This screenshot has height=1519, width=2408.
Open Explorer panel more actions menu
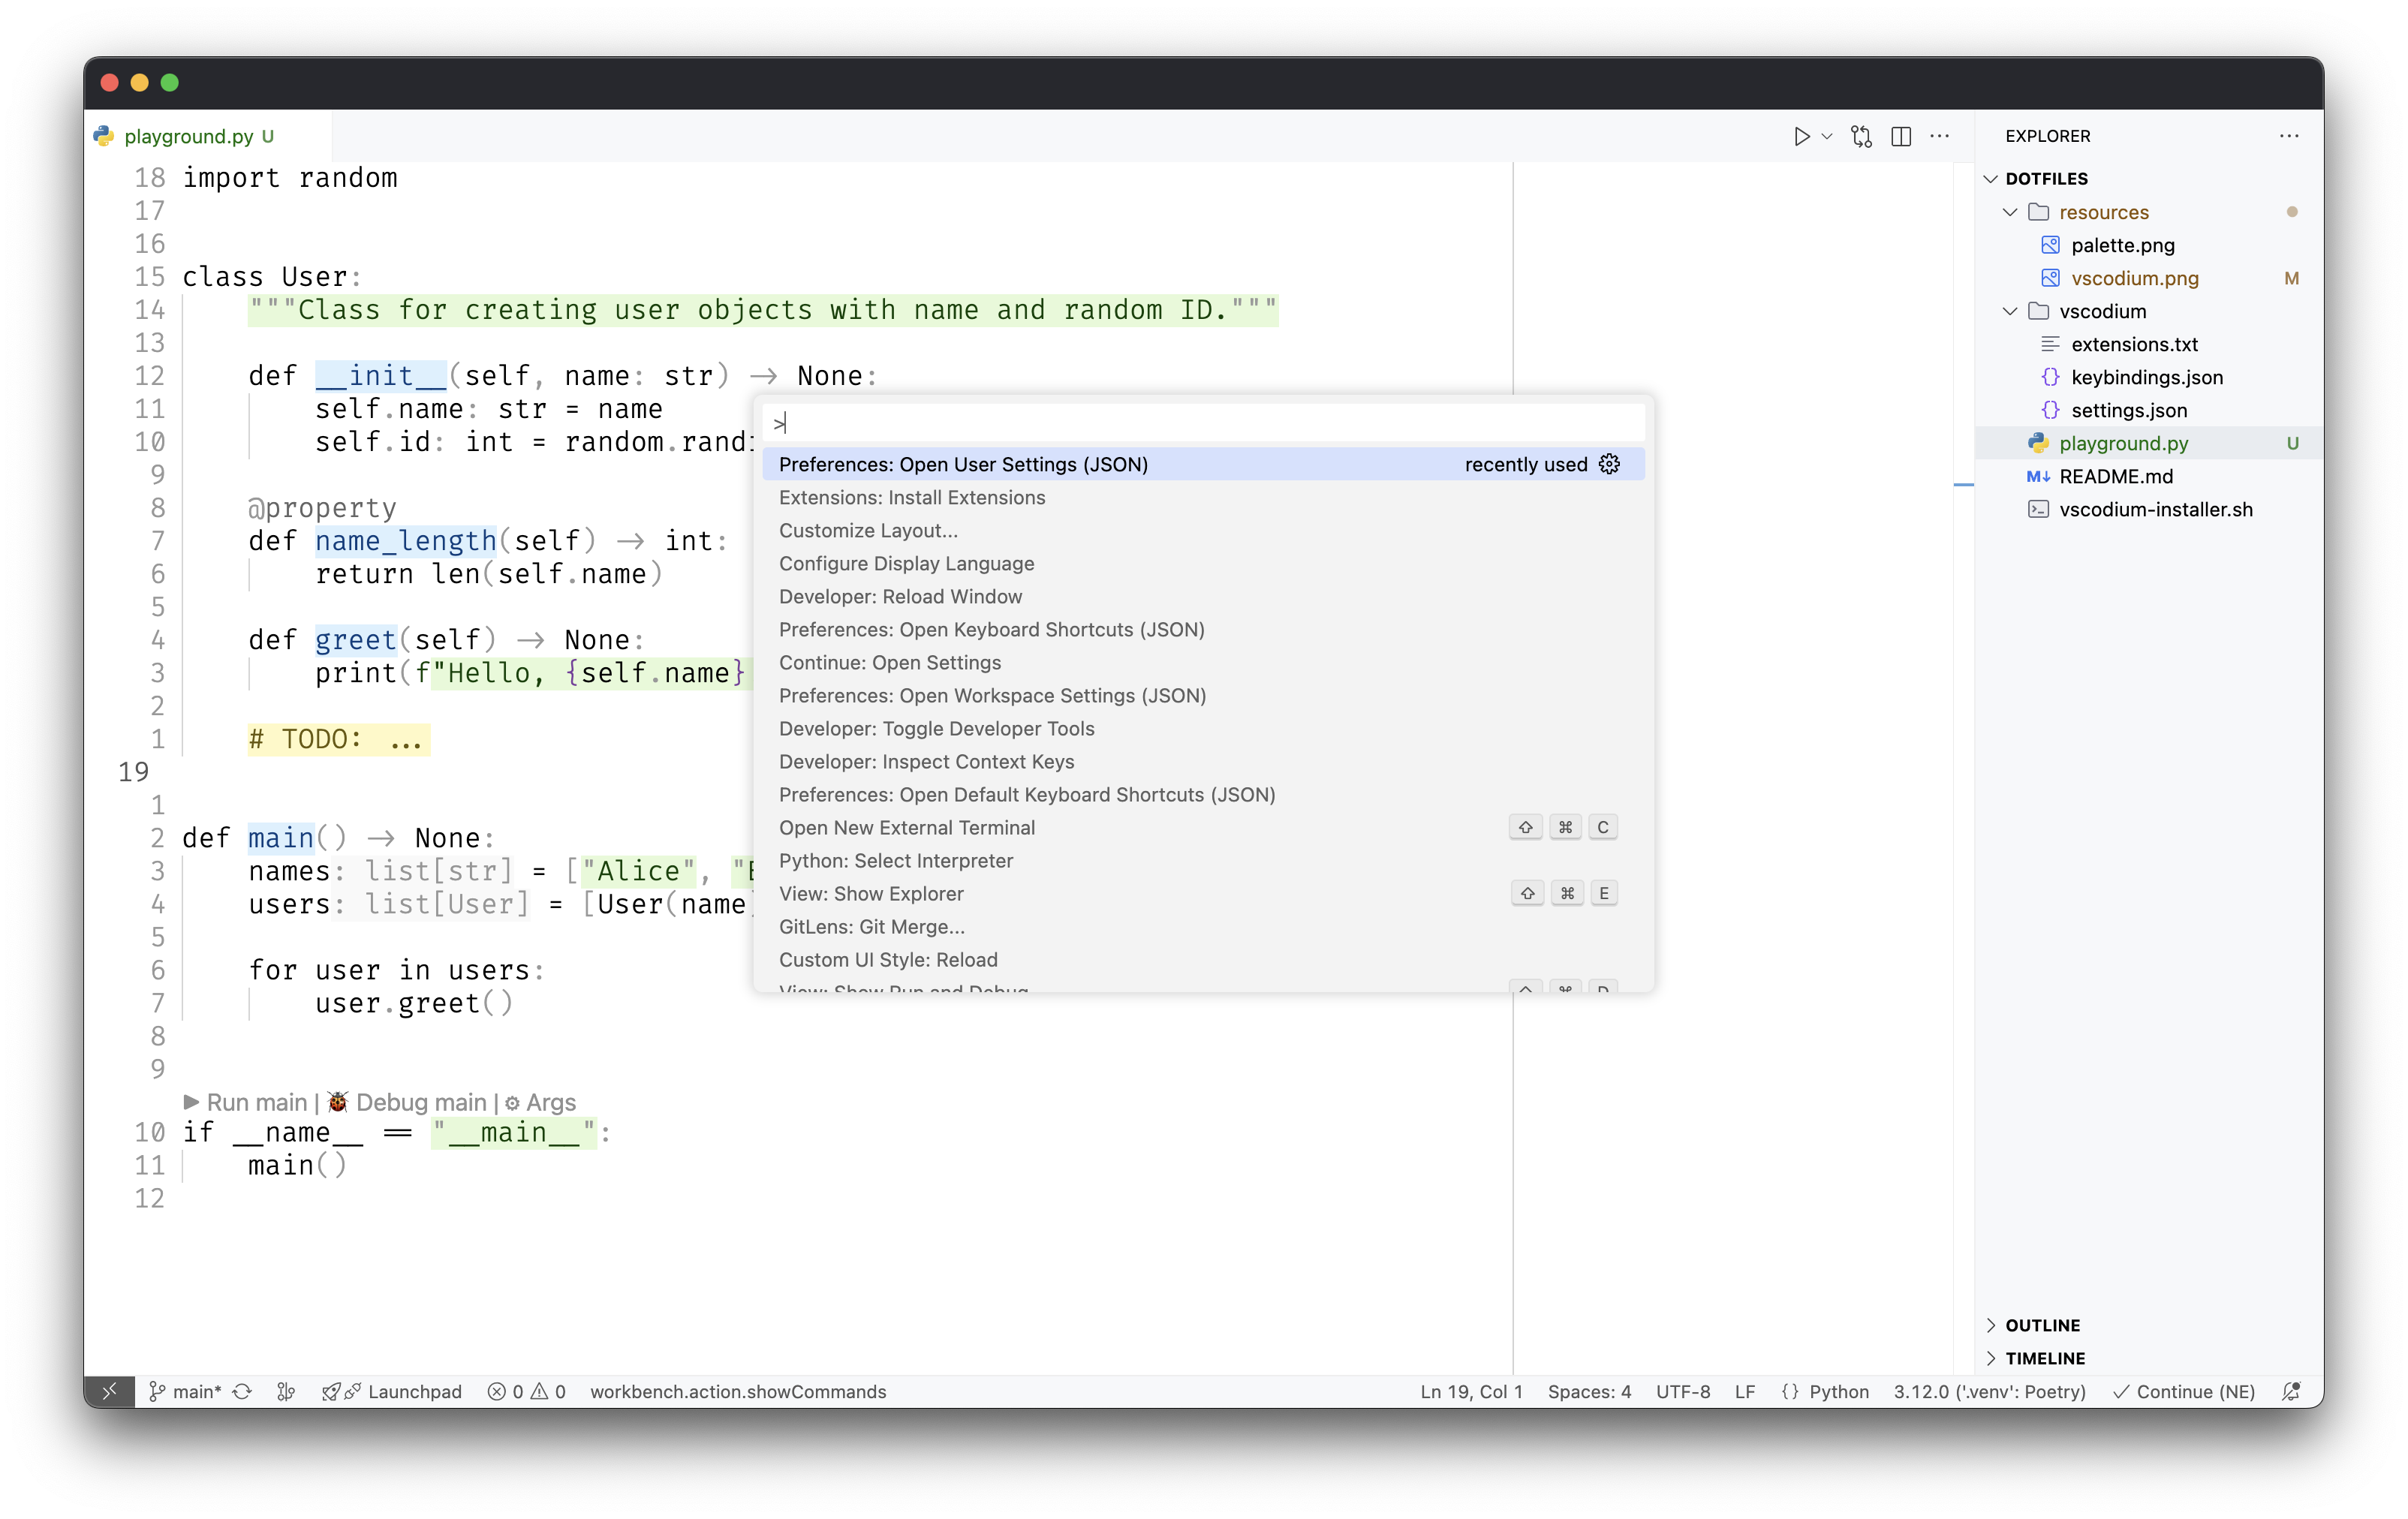click(2289, 136)
